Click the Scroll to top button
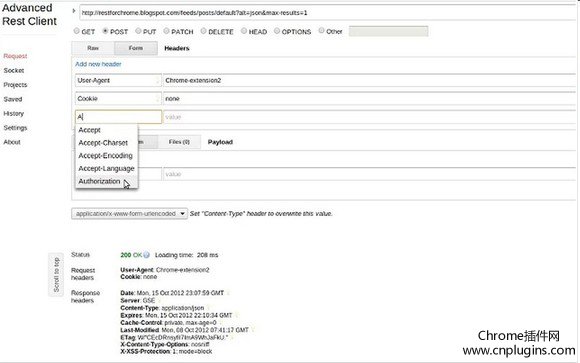 (56, 275)
